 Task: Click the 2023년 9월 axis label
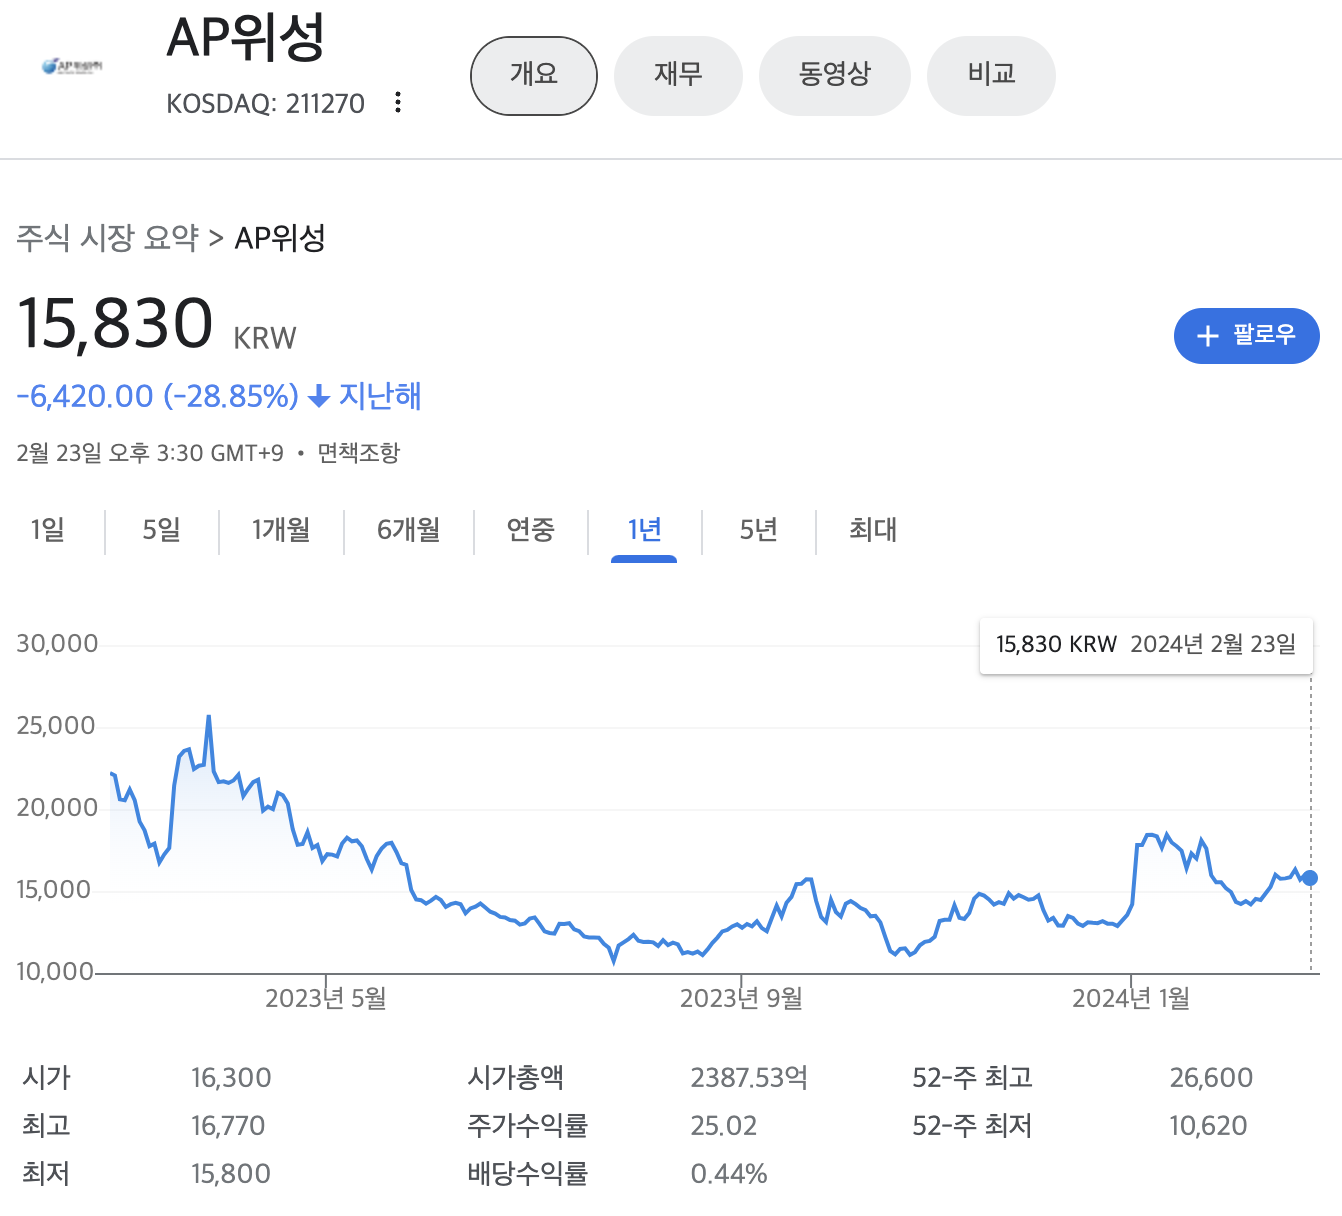(x=741, y=998)
